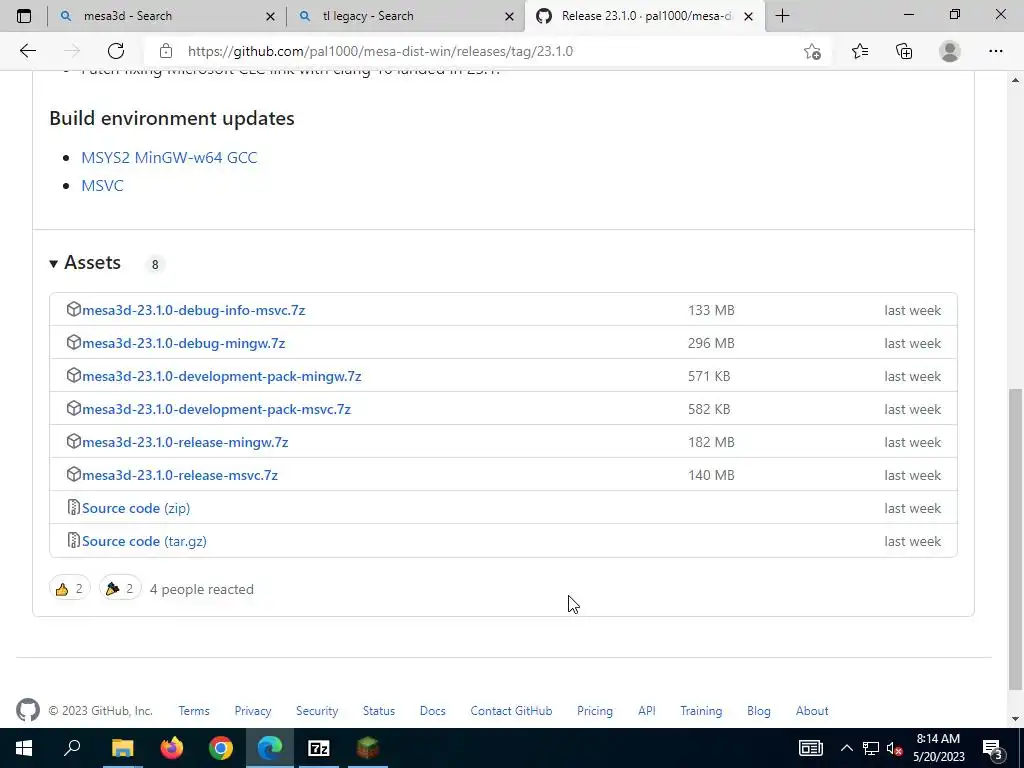The width and height of the screenshot is (1024, 768).
Task: View site information lock icon
Action: pyautogui.click(x=166, y=51)
